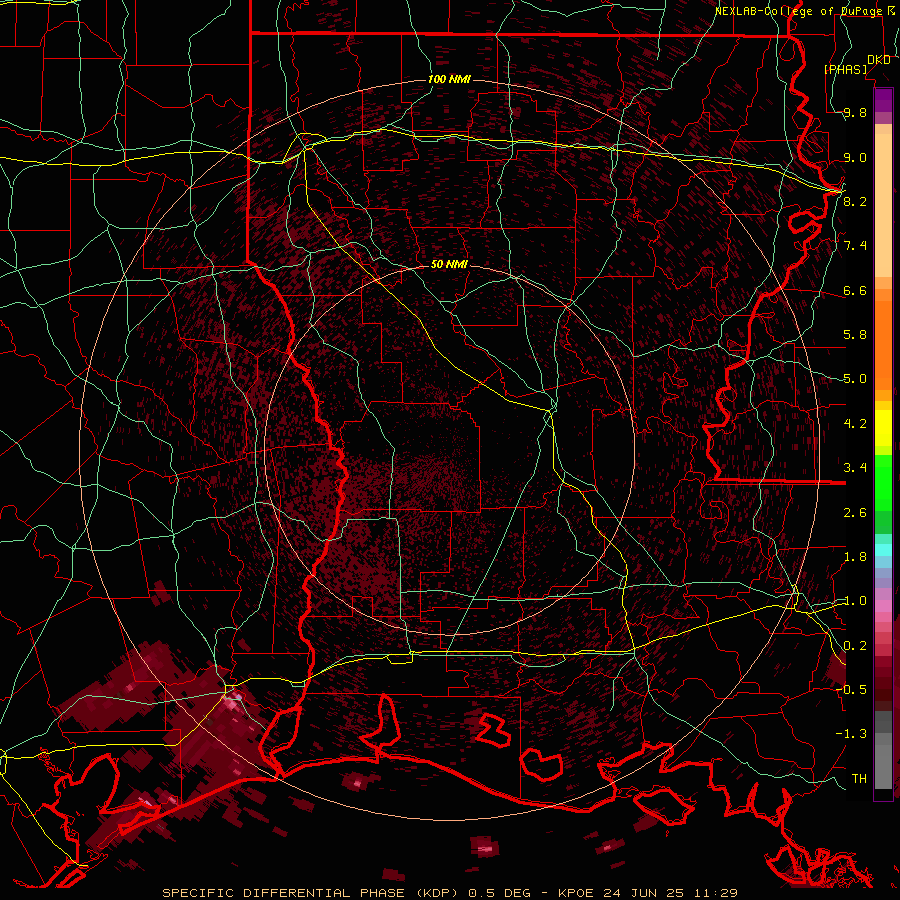Image resolution: width=900 pixels, height=900 pixels.
Task: Click the [PHAS] units label above the legend
Action: pyautogui.click(x=846, y=69)
